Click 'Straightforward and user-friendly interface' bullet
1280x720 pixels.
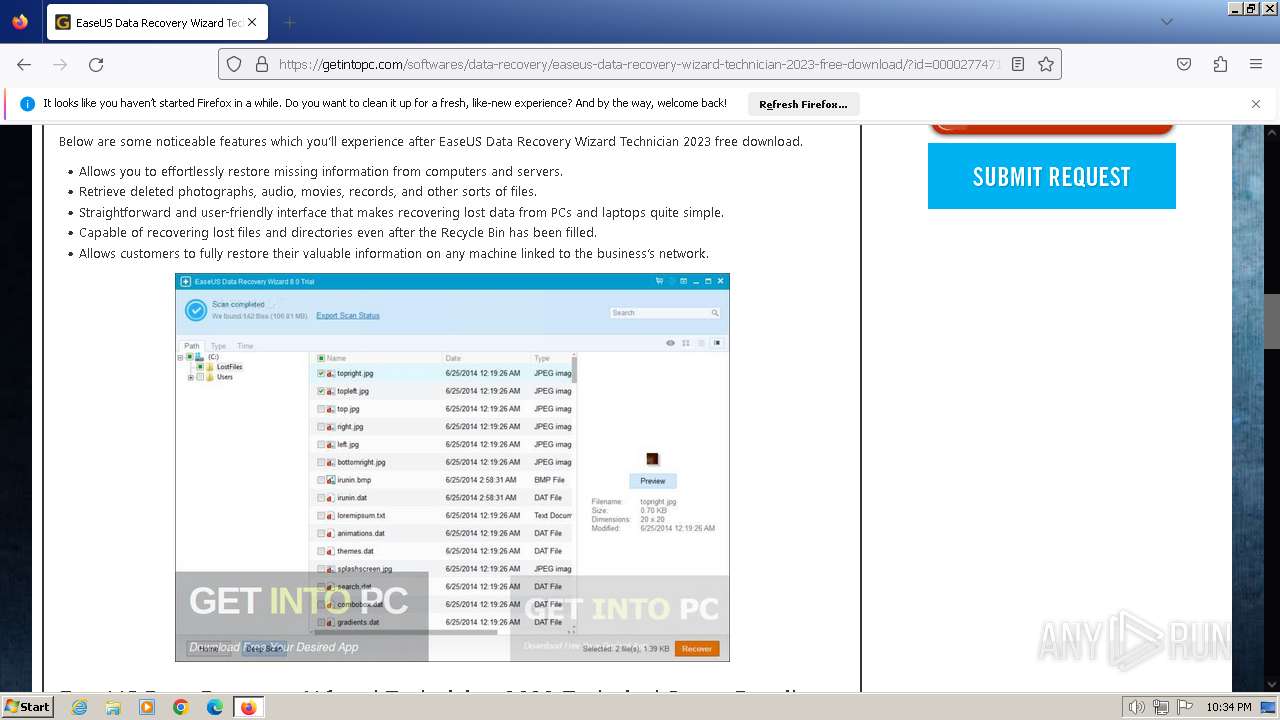point(401,212)
